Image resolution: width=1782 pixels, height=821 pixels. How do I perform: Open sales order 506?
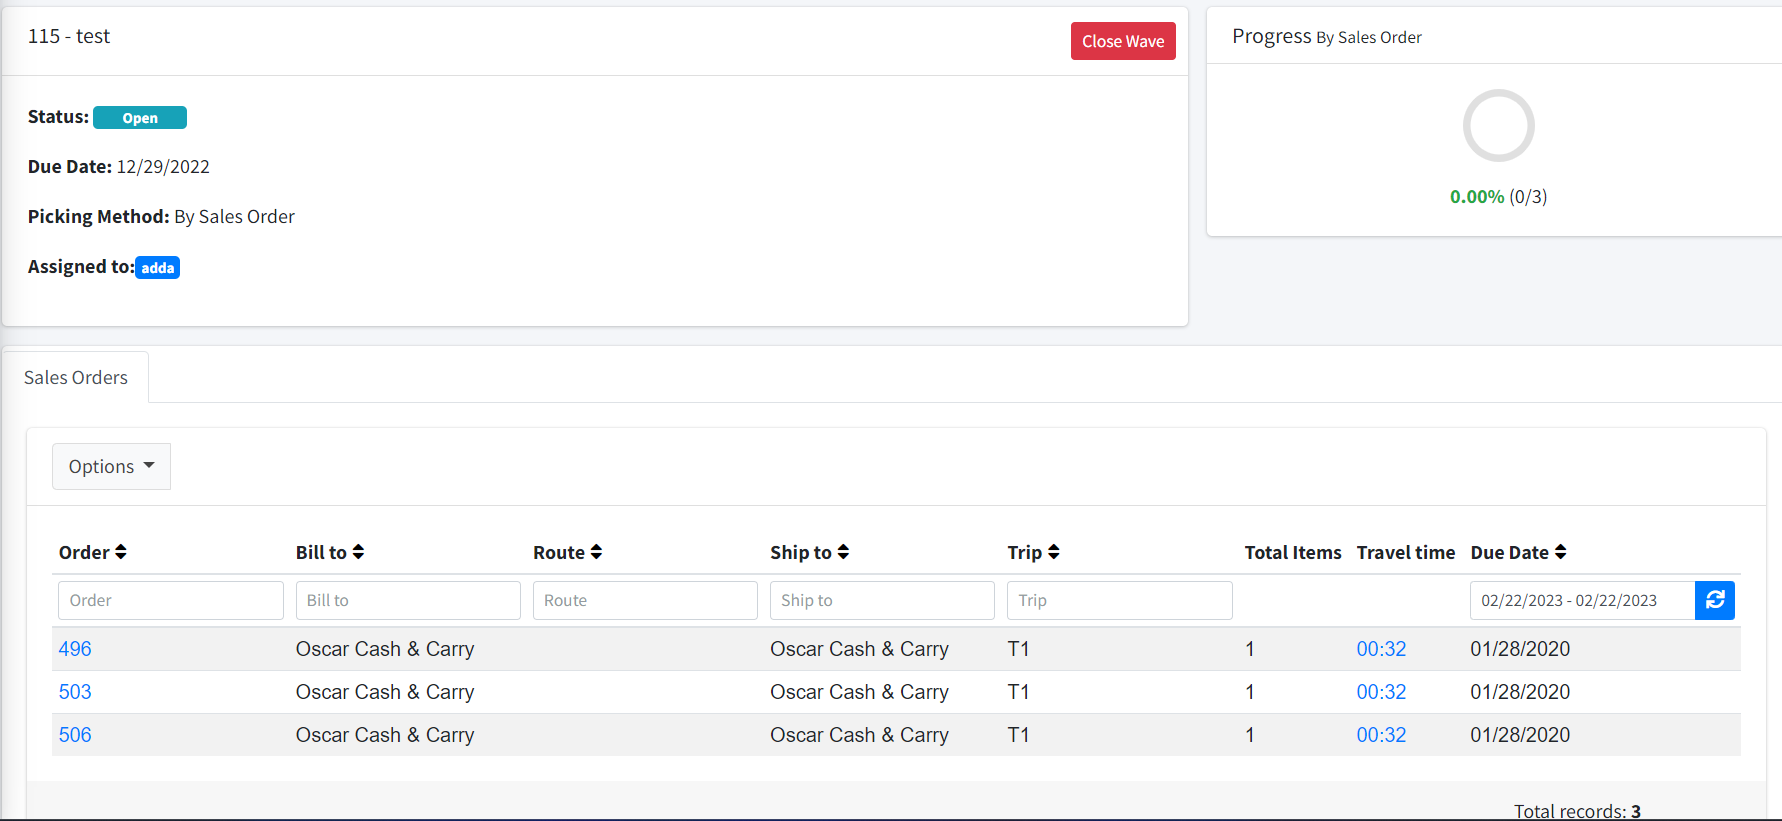(x=75, y=735)
